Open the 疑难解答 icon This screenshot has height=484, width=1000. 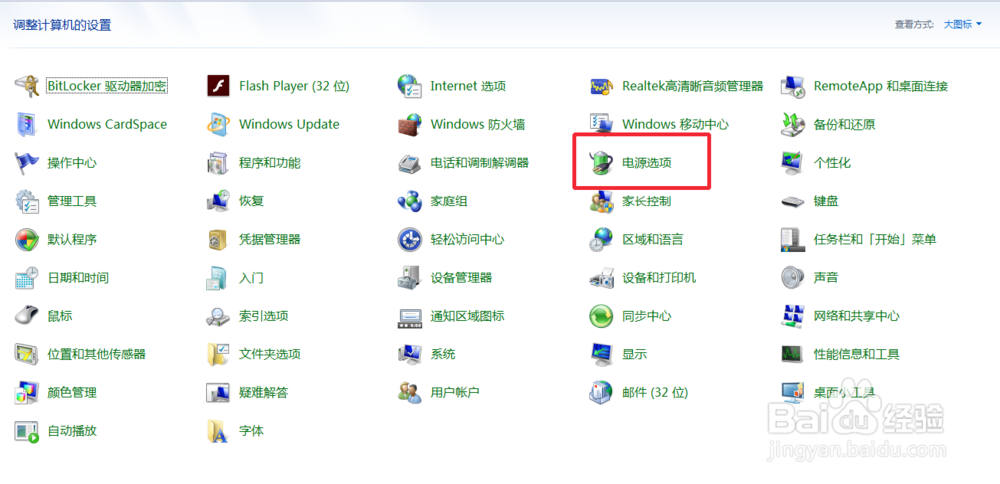tap(218, 392)
